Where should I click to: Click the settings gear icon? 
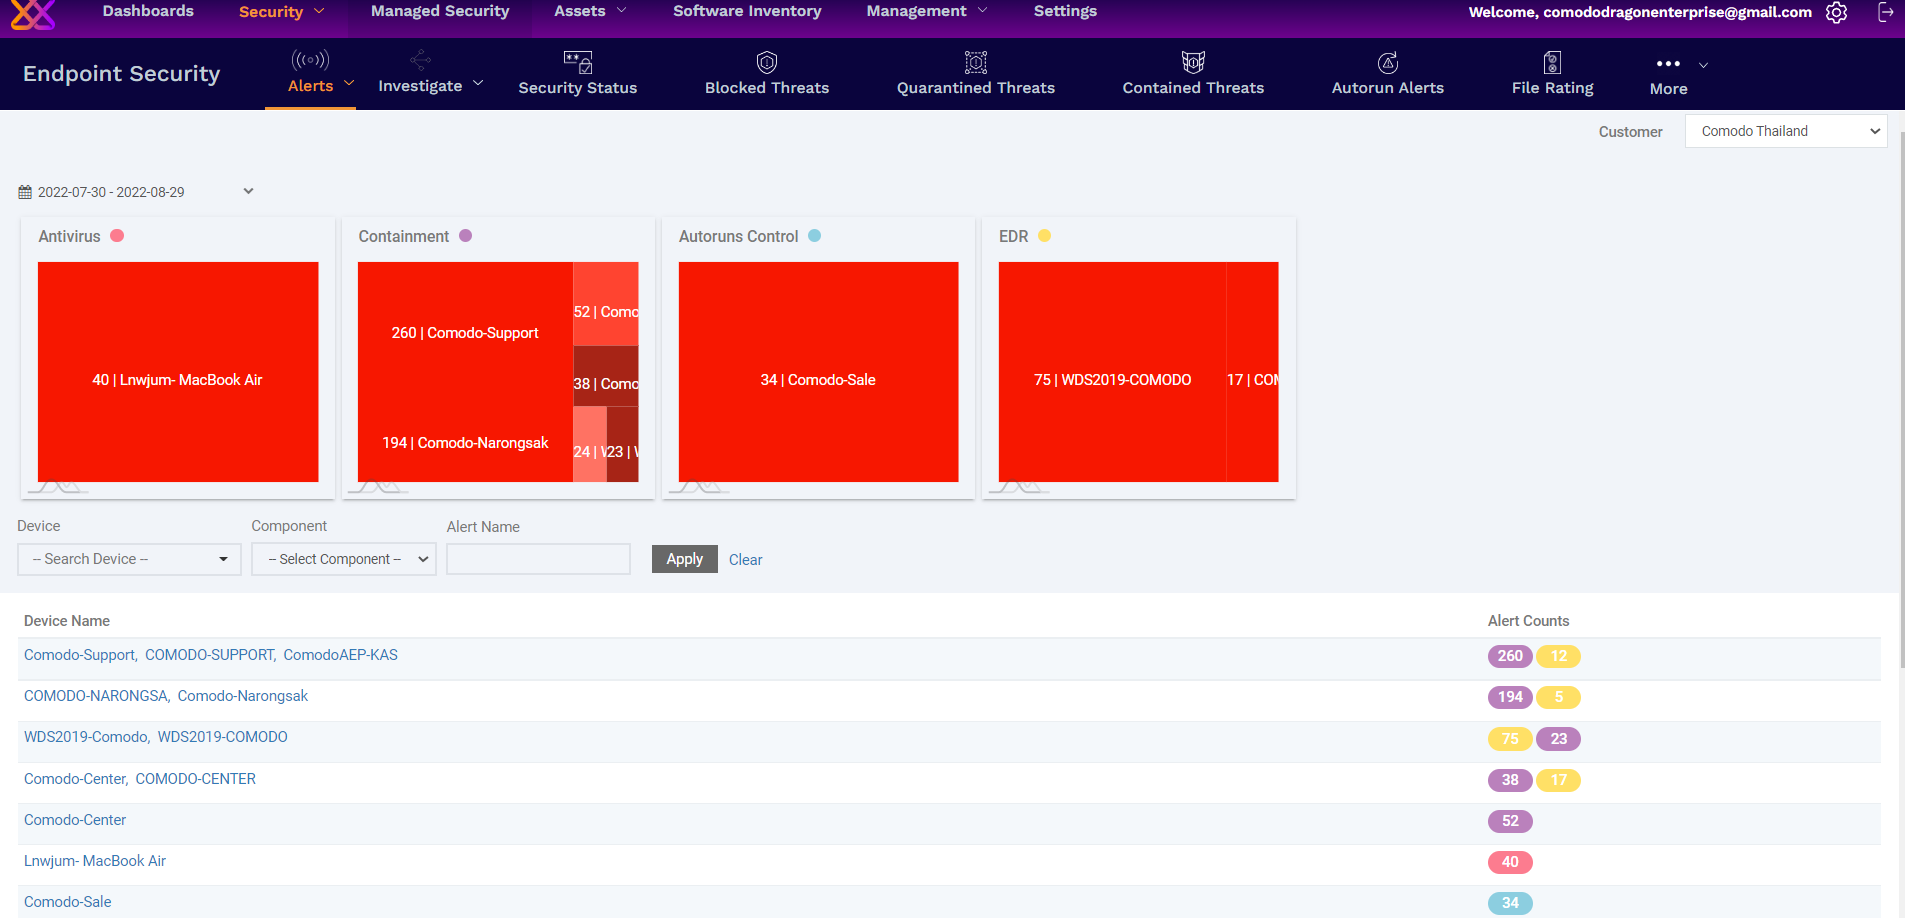[x=1836, y=13]
